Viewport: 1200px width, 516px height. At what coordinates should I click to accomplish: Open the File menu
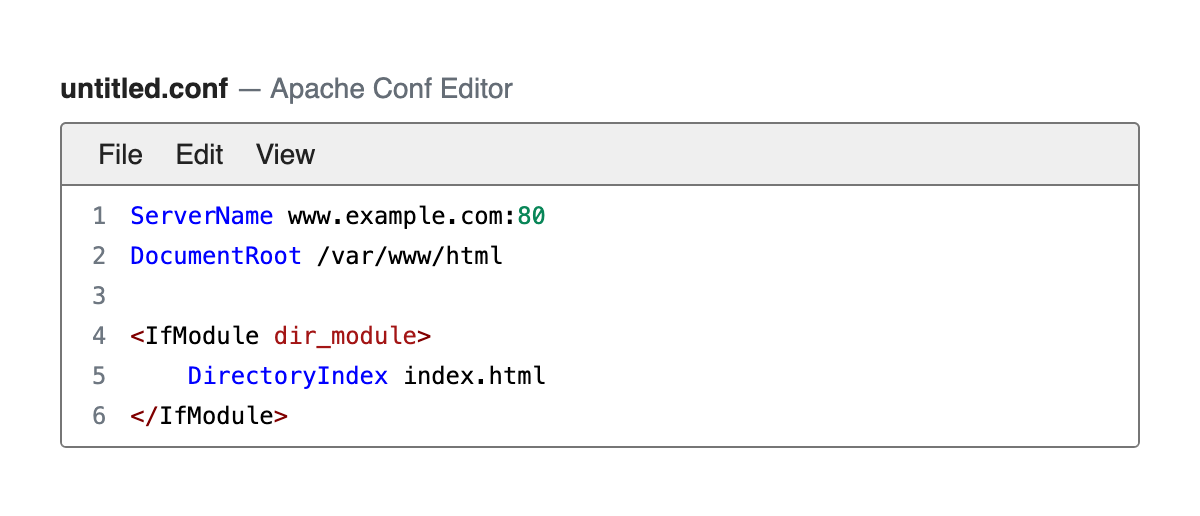tap(121, 155)
